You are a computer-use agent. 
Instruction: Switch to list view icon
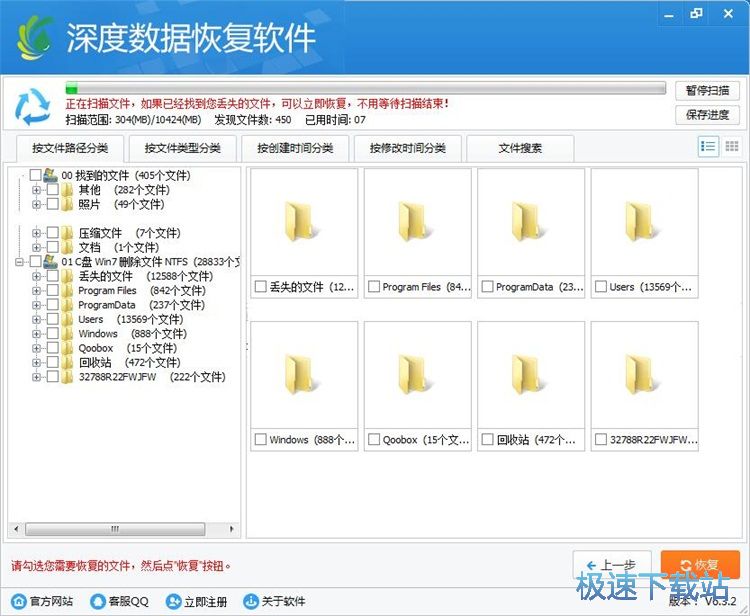[x=708, y=147]
